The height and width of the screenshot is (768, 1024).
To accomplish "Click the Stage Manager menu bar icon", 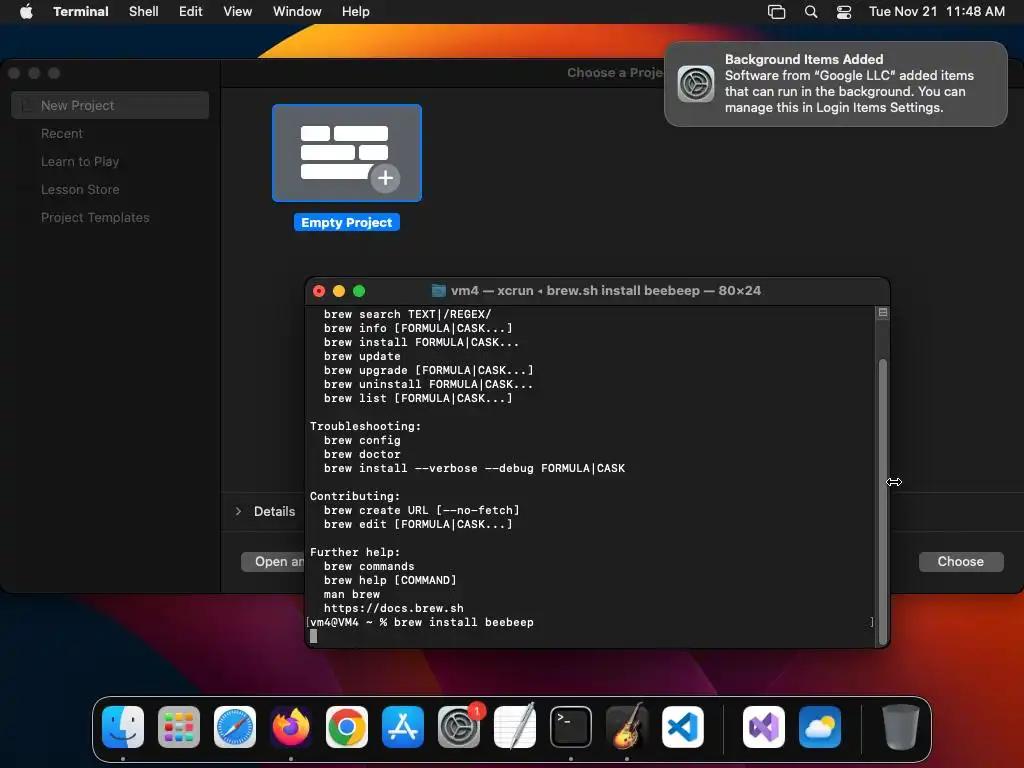I will point(776,12).
